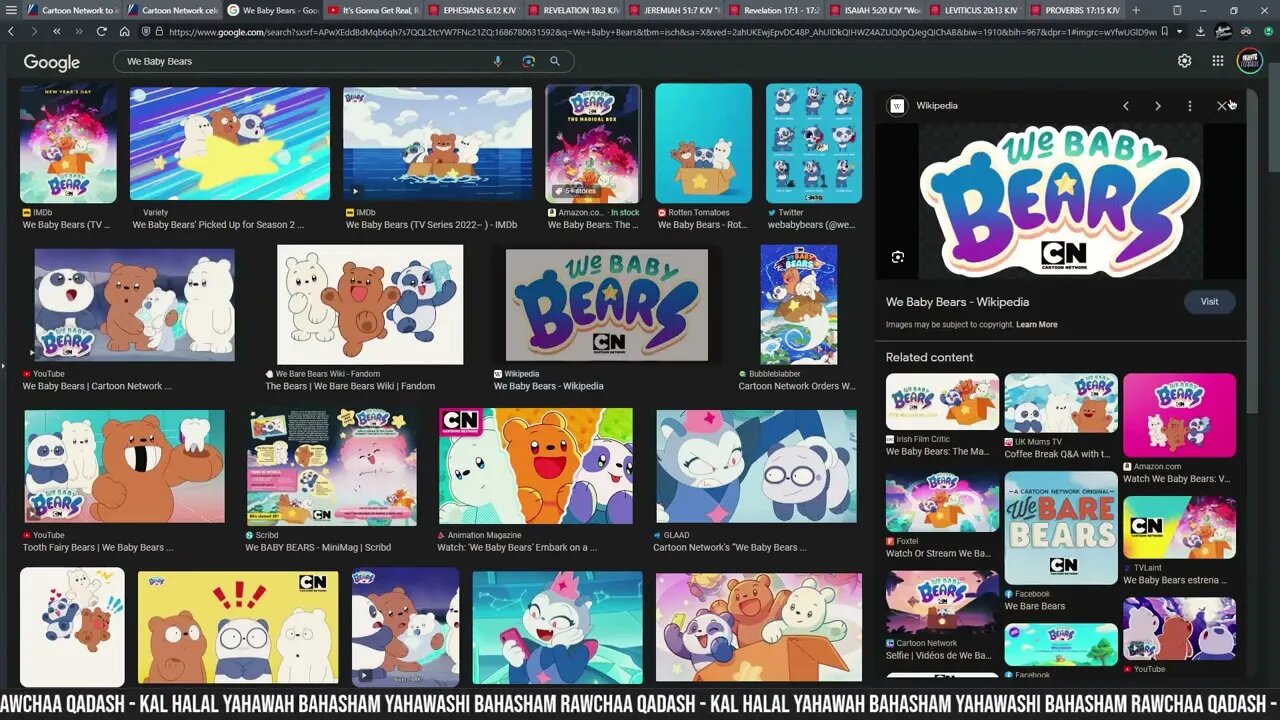This screenshot has width=1280, height=720.
Task: Show next image in the preview panel
Action: [x=1158, y=105]
